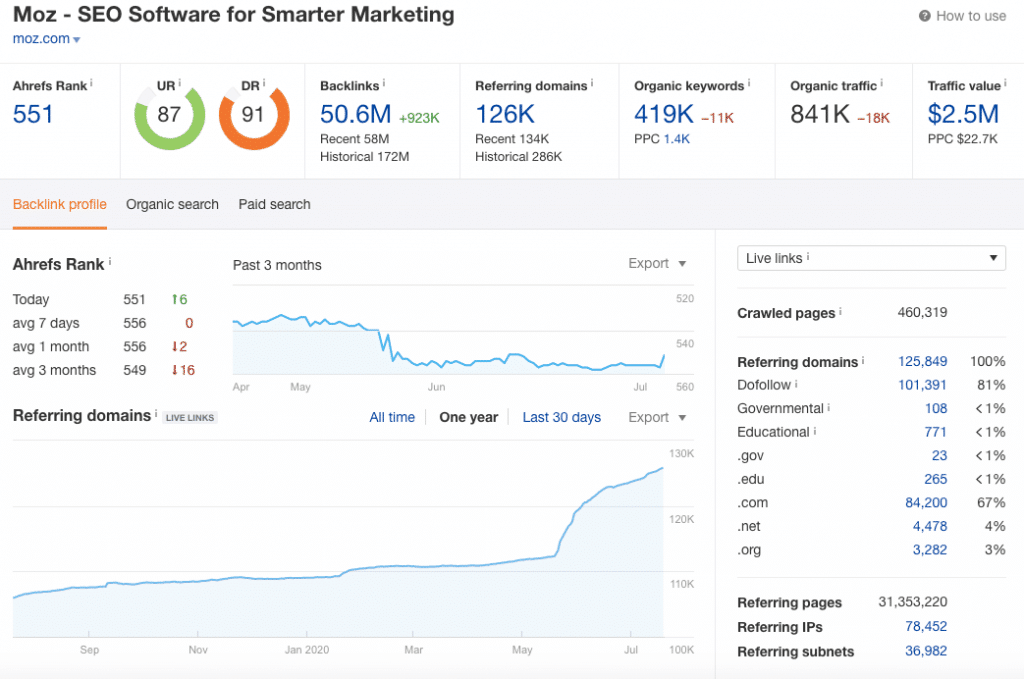The image size is (1024, 679).
Task: Open the 3,282 .org count
Action: click(930, 550)
